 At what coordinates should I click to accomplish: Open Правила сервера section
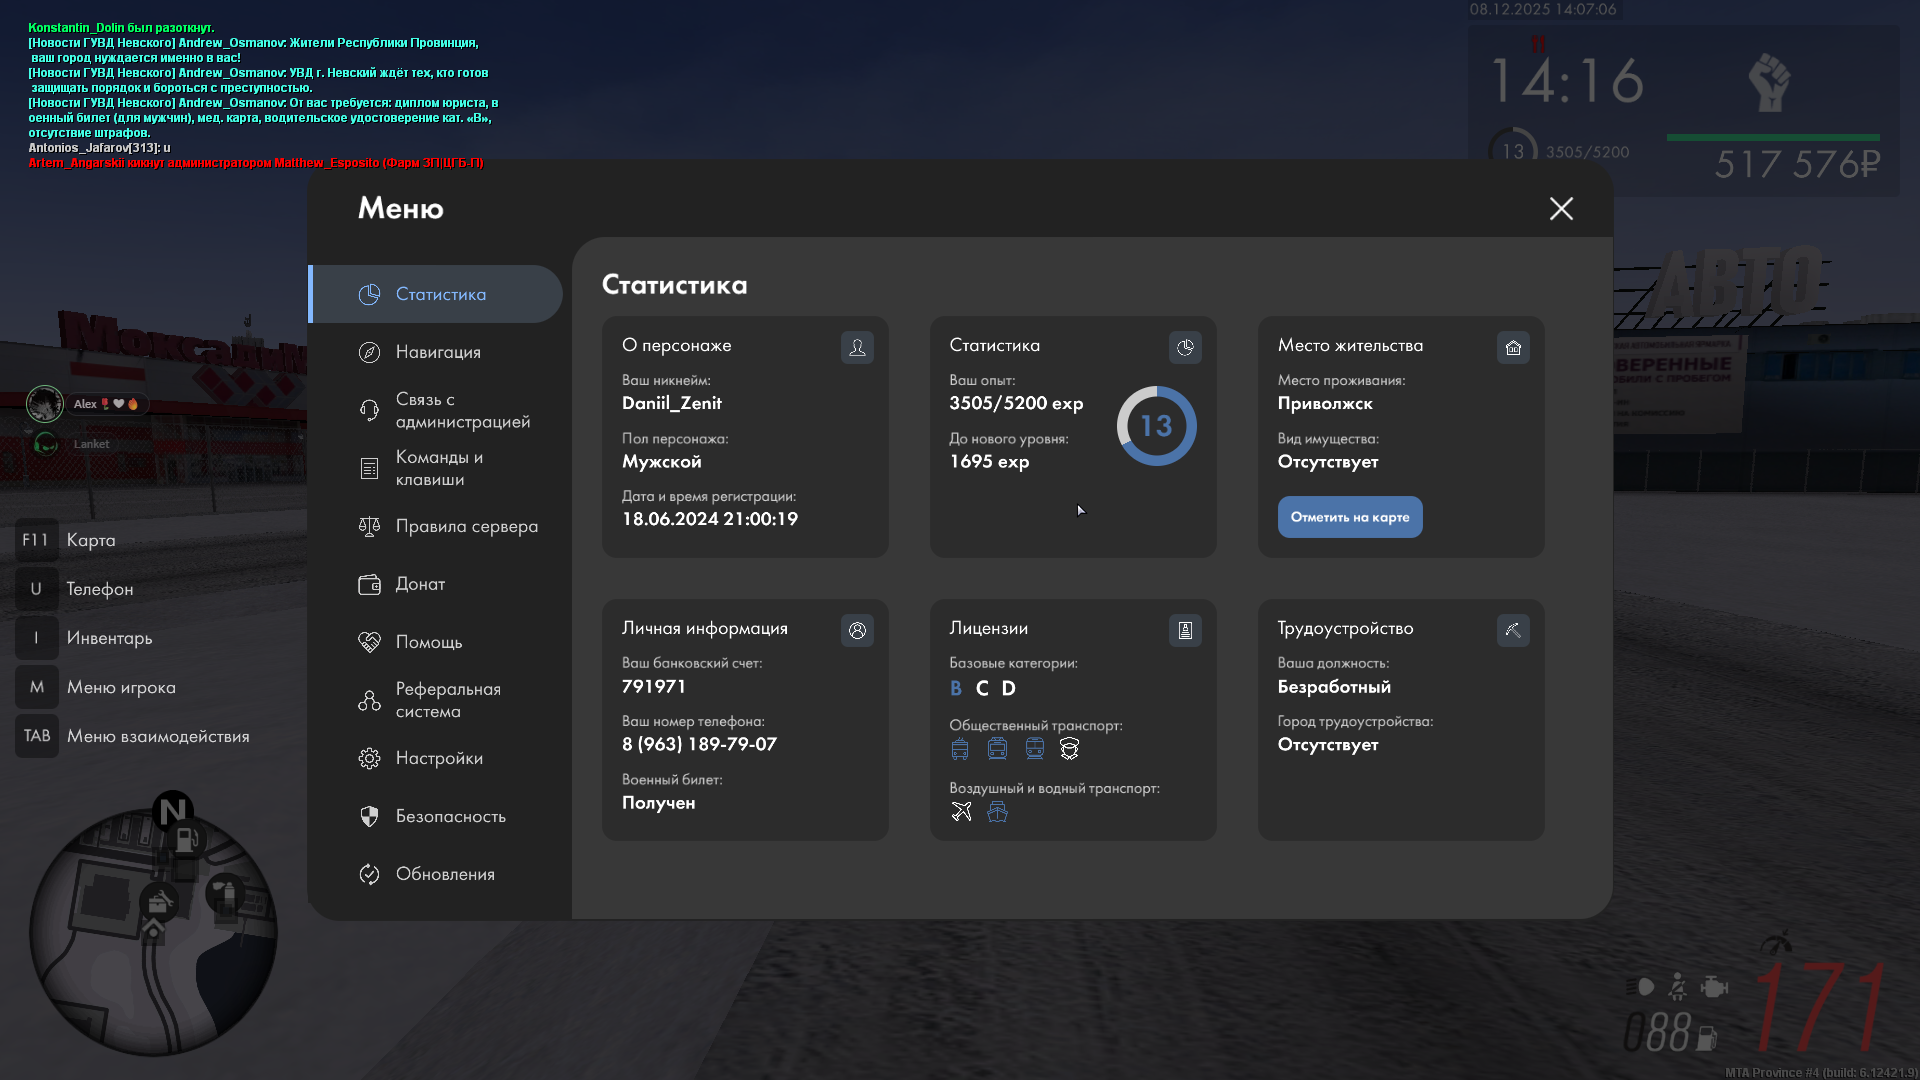coord(465,526)
